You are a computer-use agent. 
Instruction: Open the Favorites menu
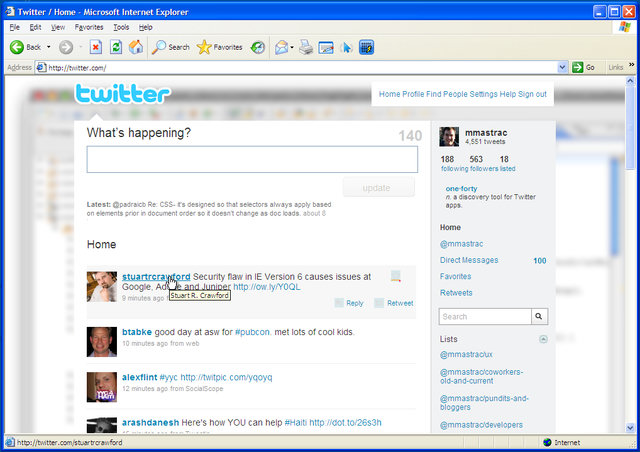click(89, 27)
